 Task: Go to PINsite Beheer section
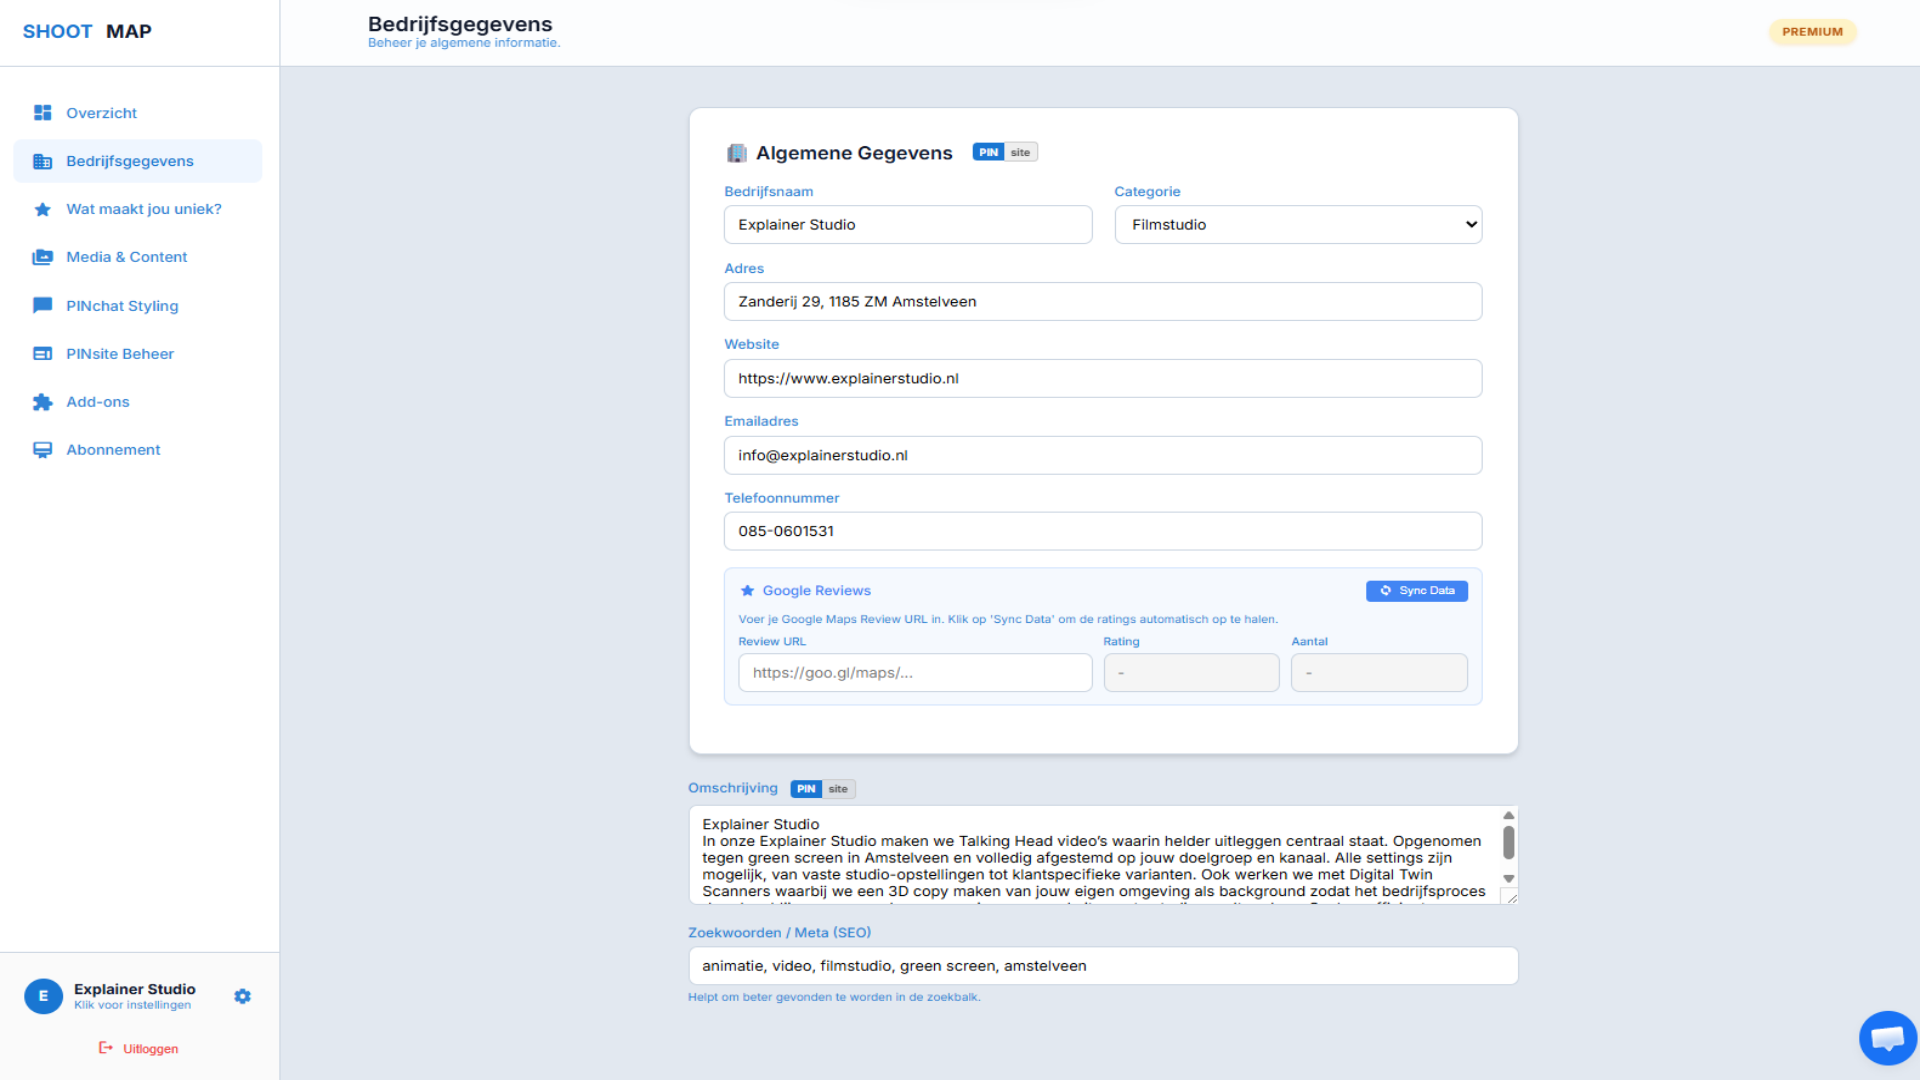tap(120, 354)
